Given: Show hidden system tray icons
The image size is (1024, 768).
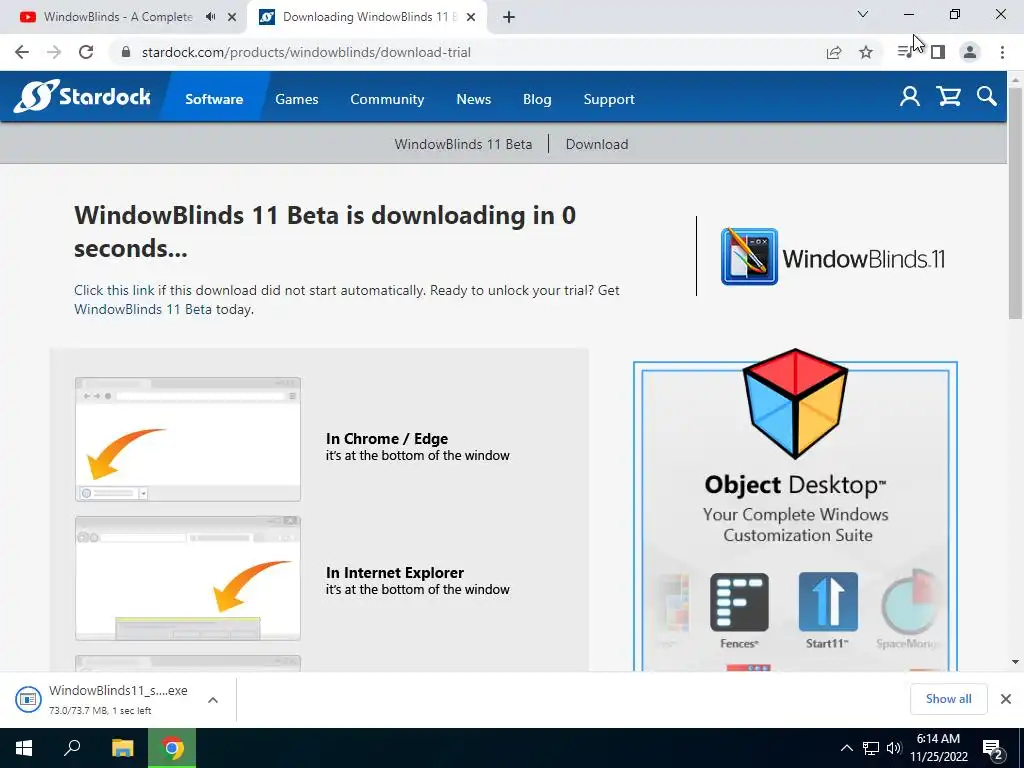Looking at the screenshot, I should (x=846, y=748).
